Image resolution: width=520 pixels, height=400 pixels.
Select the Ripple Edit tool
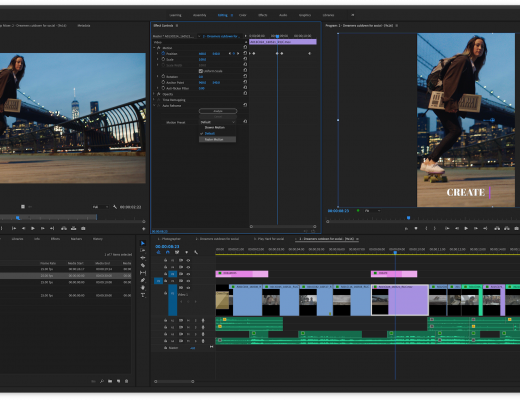(143, 258)
